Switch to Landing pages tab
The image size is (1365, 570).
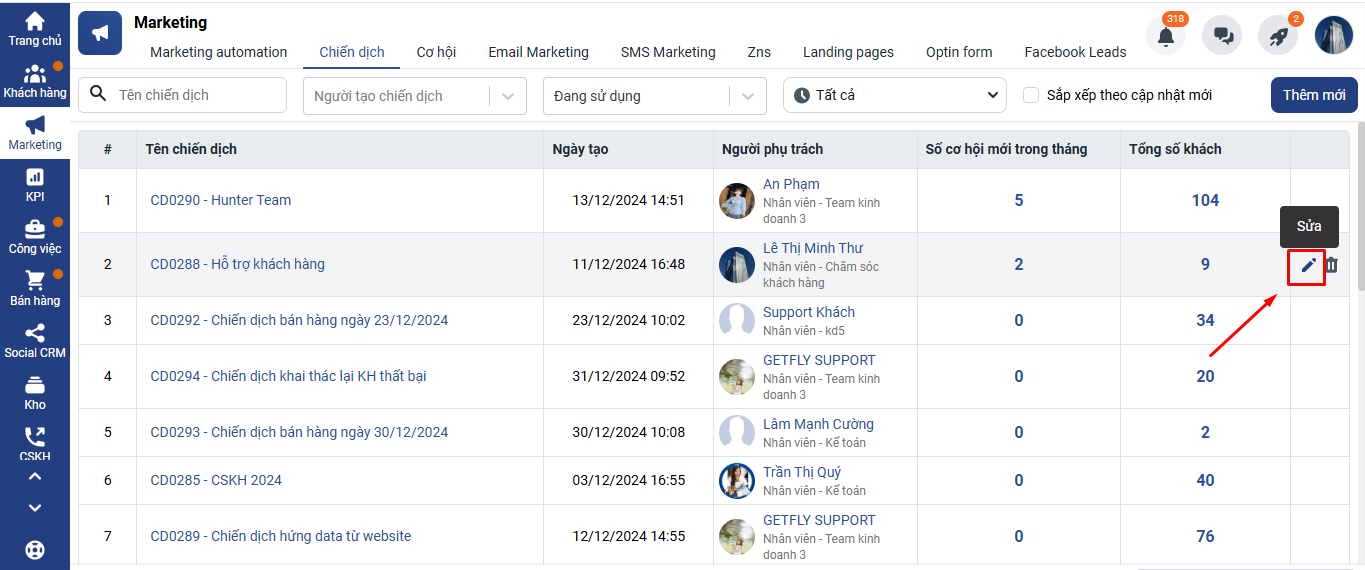(x=848, y=52)
